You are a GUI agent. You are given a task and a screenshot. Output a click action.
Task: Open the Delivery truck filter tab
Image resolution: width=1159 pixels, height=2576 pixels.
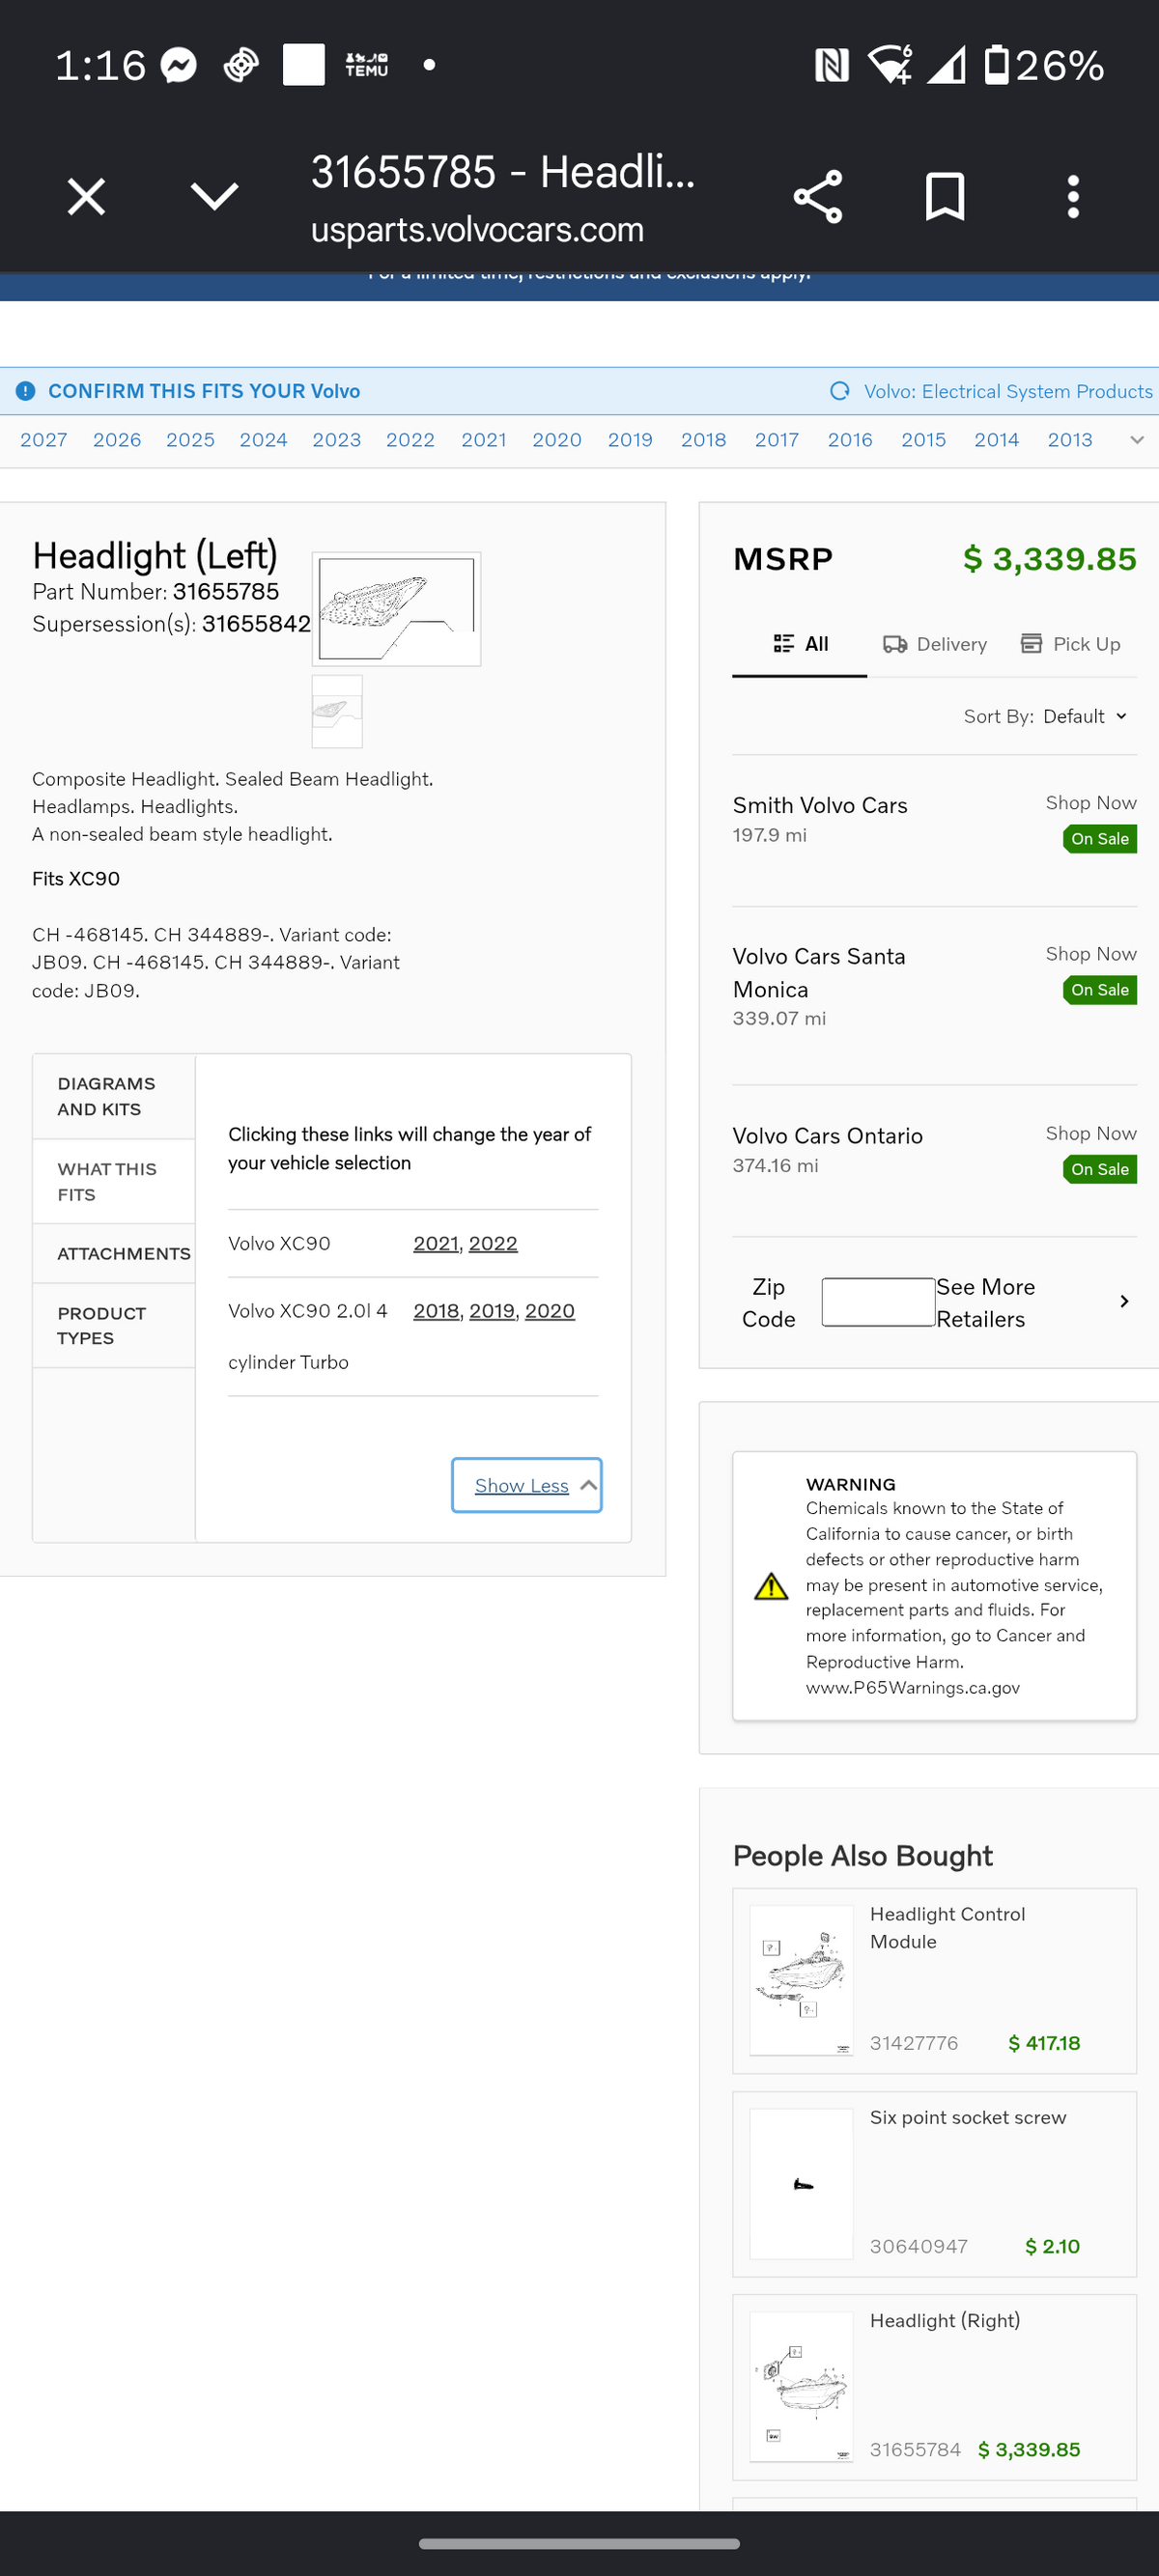pos(934,644)
